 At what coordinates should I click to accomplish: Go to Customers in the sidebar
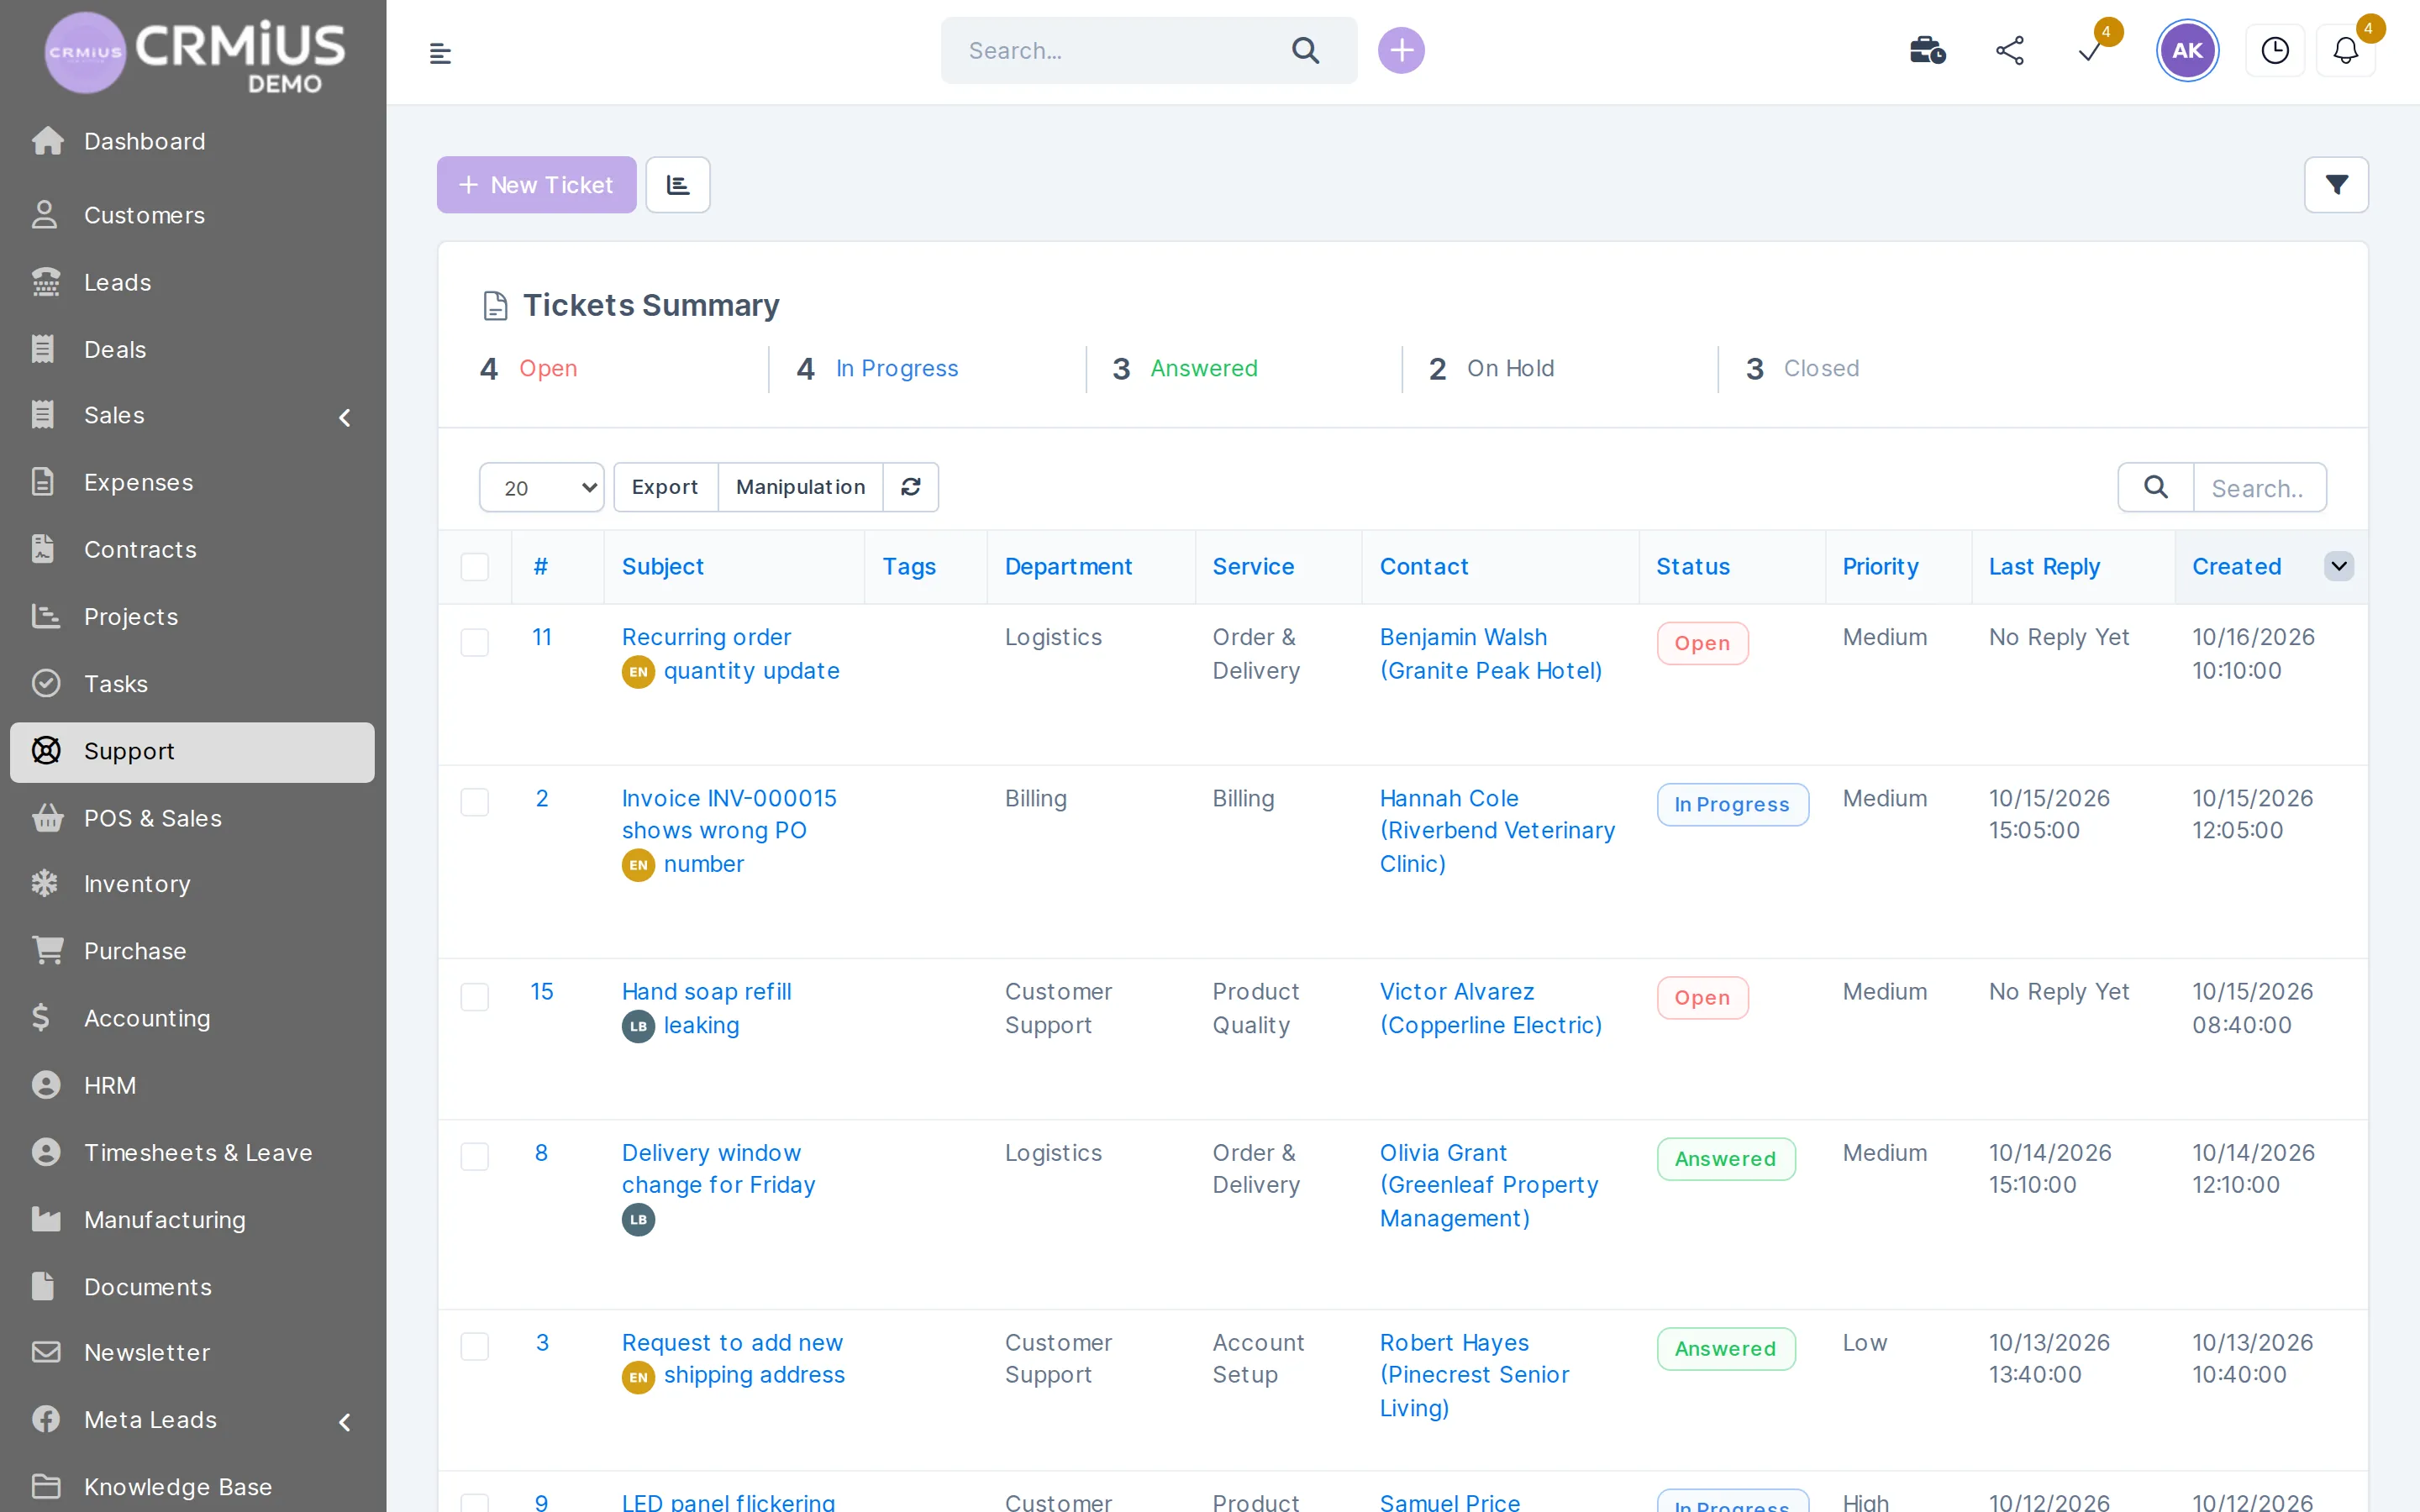coord(192,215)
